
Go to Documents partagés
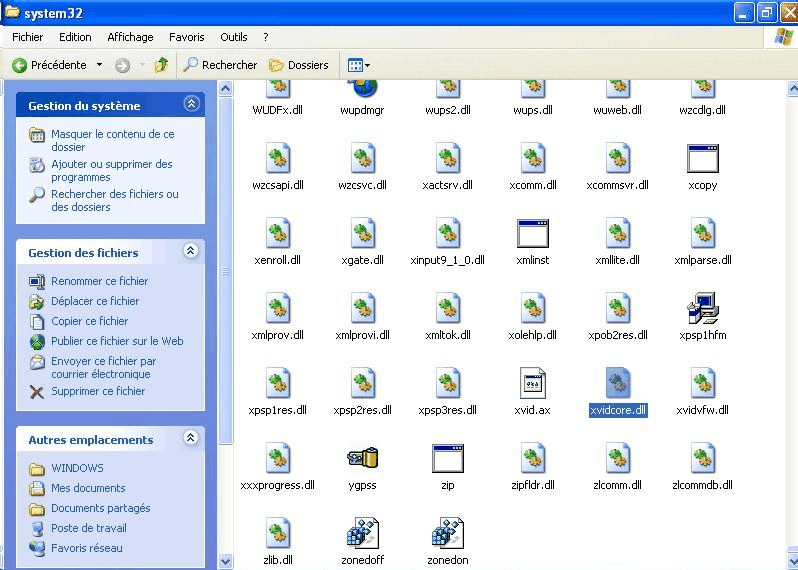(x=101, y=508)
